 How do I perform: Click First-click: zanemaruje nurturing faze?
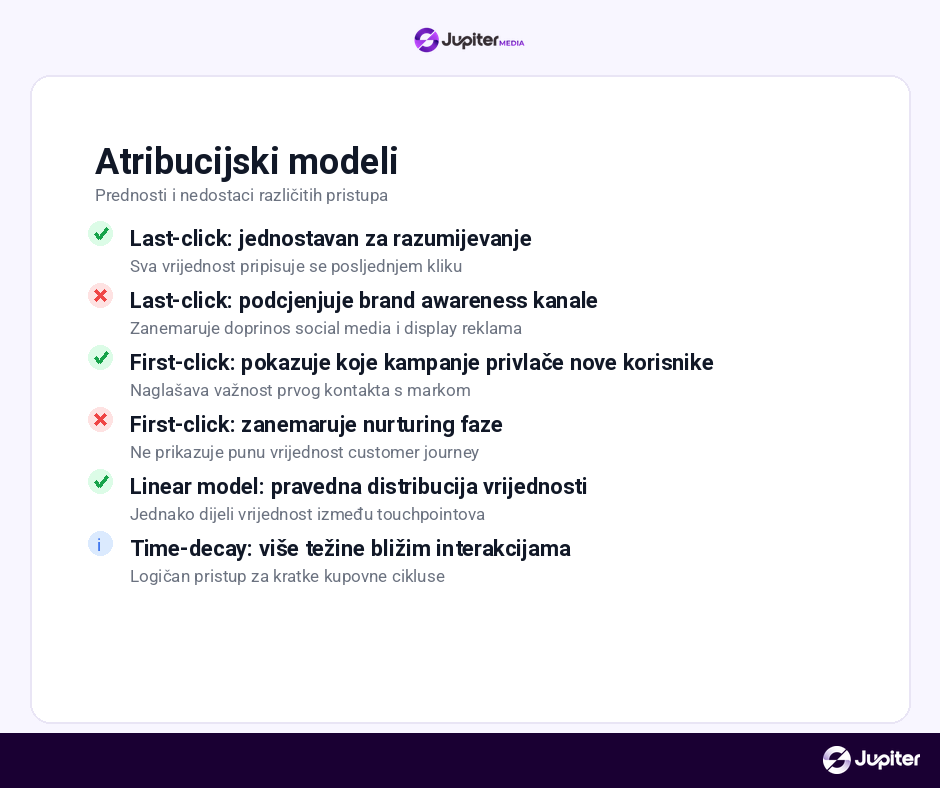(x=316, y=425)
